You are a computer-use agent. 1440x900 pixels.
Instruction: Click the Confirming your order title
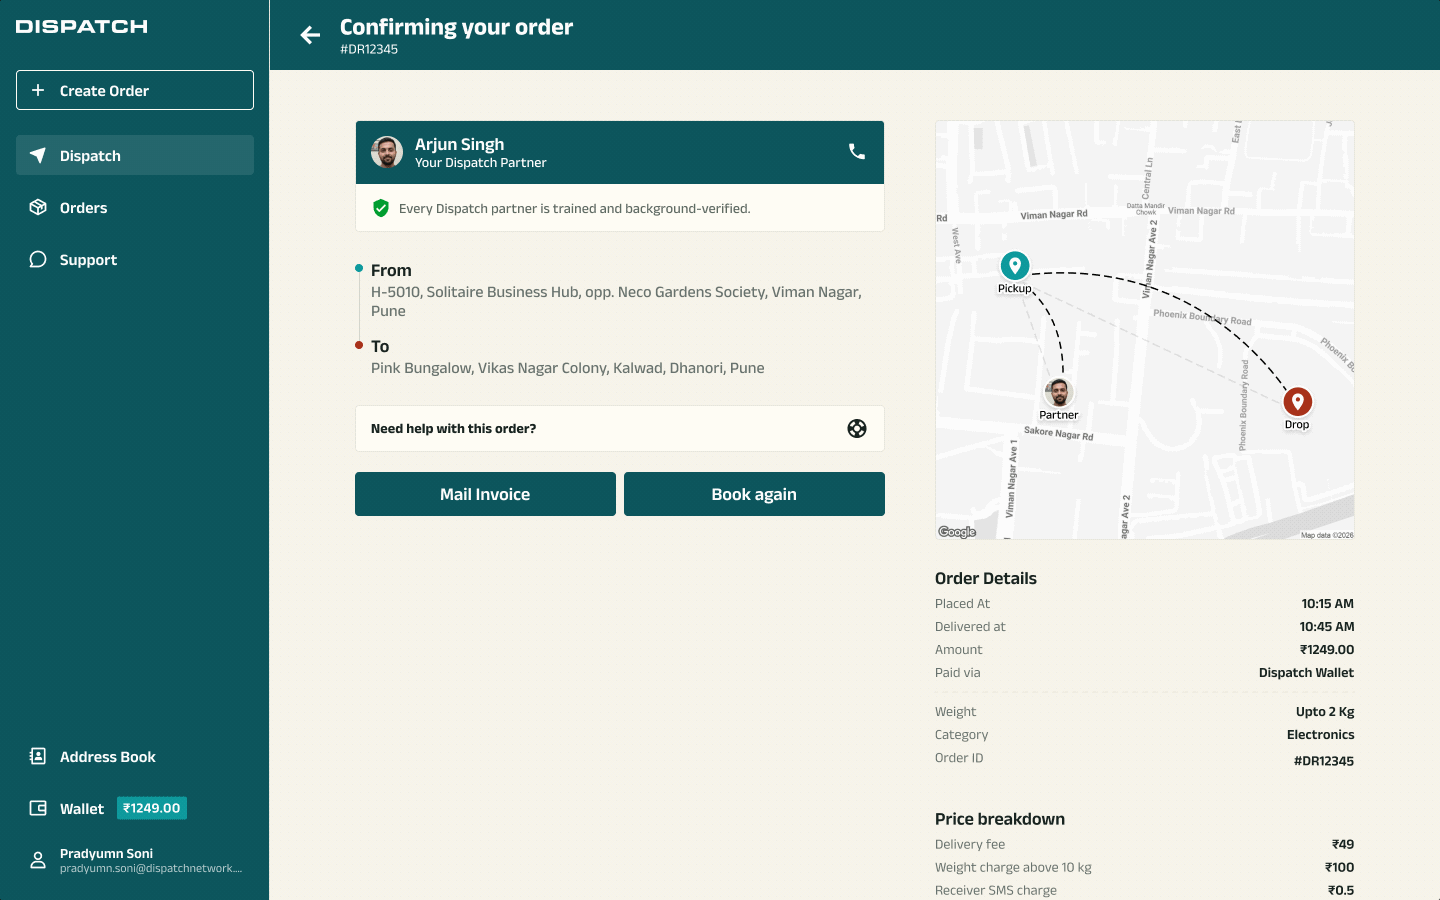coord(456,27)
